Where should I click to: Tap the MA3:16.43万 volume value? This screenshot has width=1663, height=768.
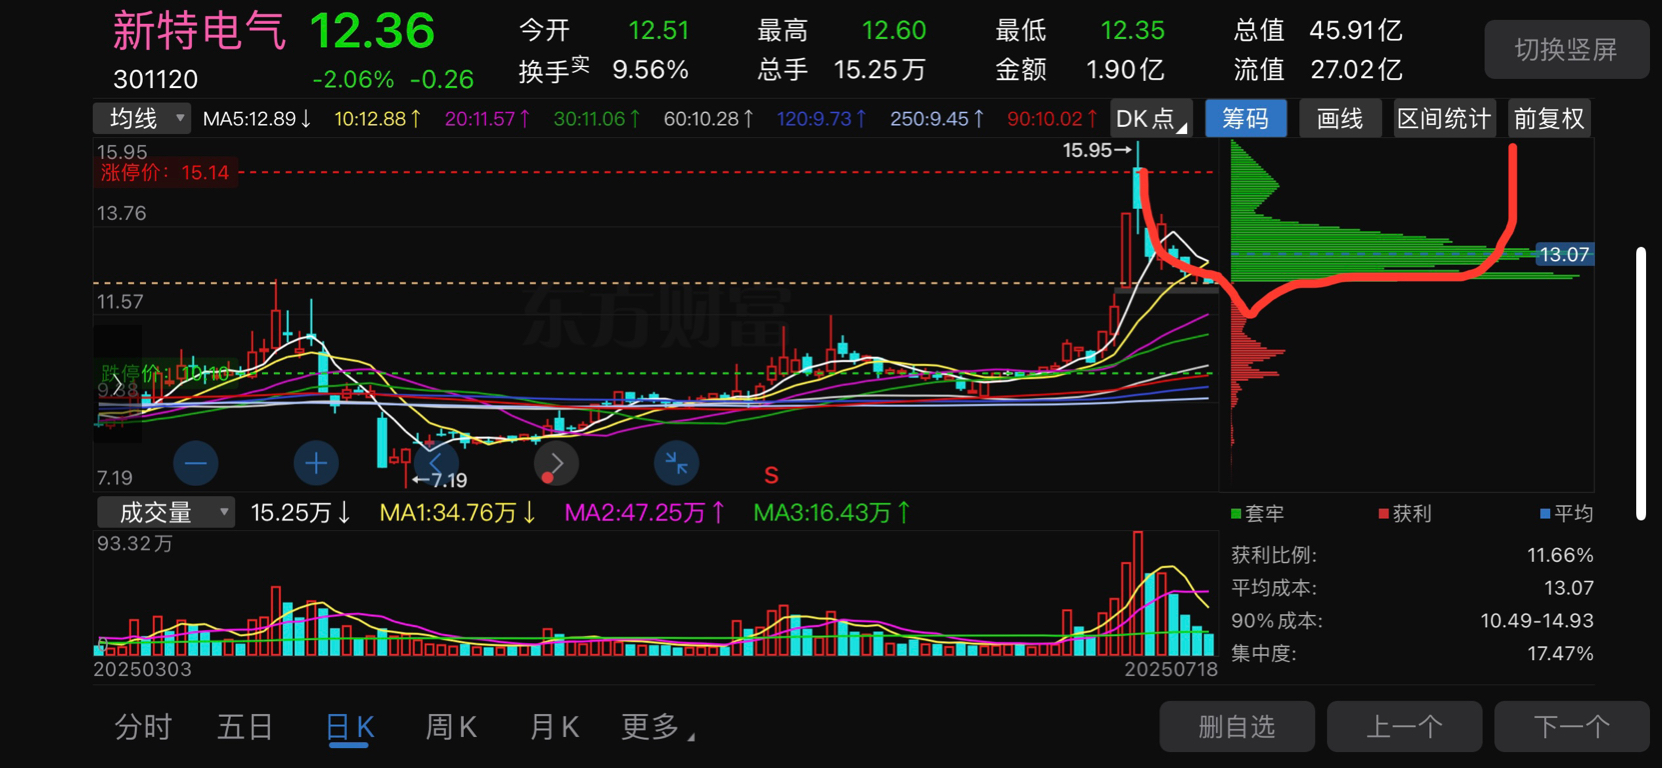(832, 513)
